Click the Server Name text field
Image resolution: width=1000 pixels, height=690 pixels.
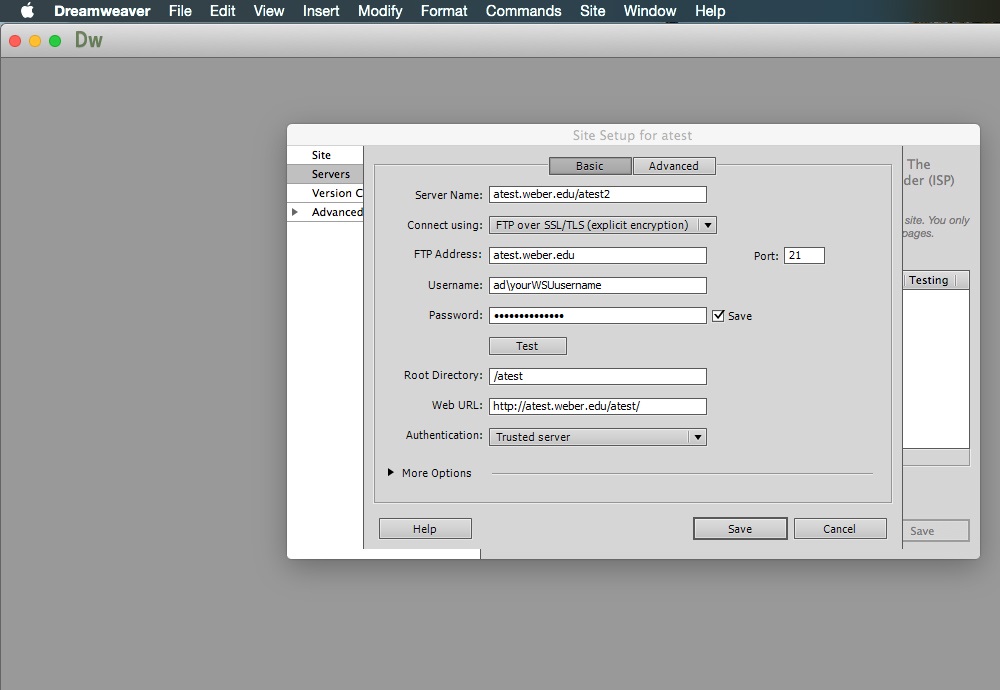pos(597,195)
